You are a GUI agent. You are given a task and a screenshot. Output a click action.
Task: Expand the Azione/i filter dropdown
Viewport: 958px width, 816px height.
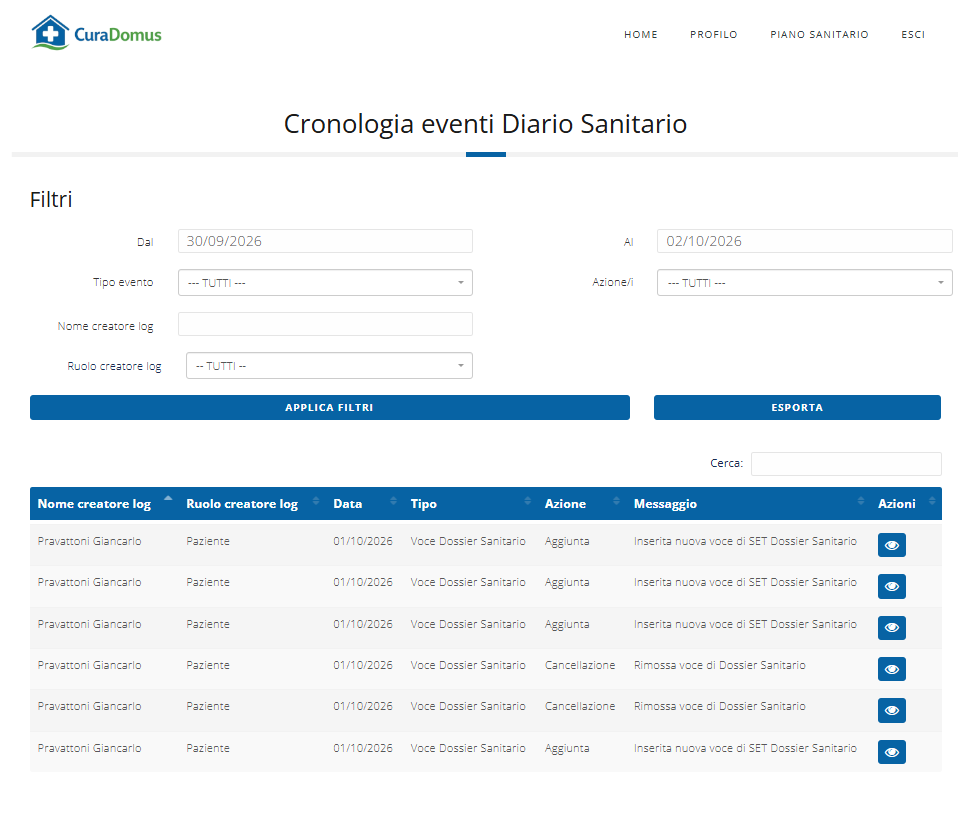tap(805, 283)
